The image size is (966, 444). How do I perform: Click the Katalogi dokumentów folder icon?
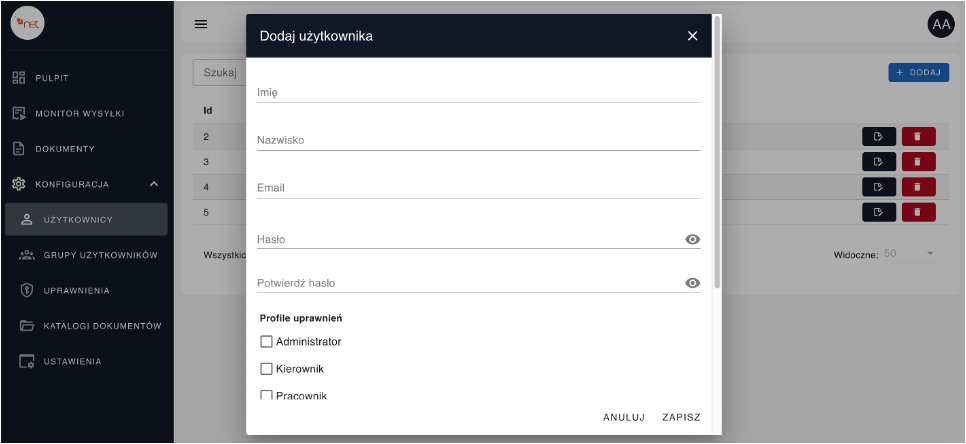click(x=27, y=326)
